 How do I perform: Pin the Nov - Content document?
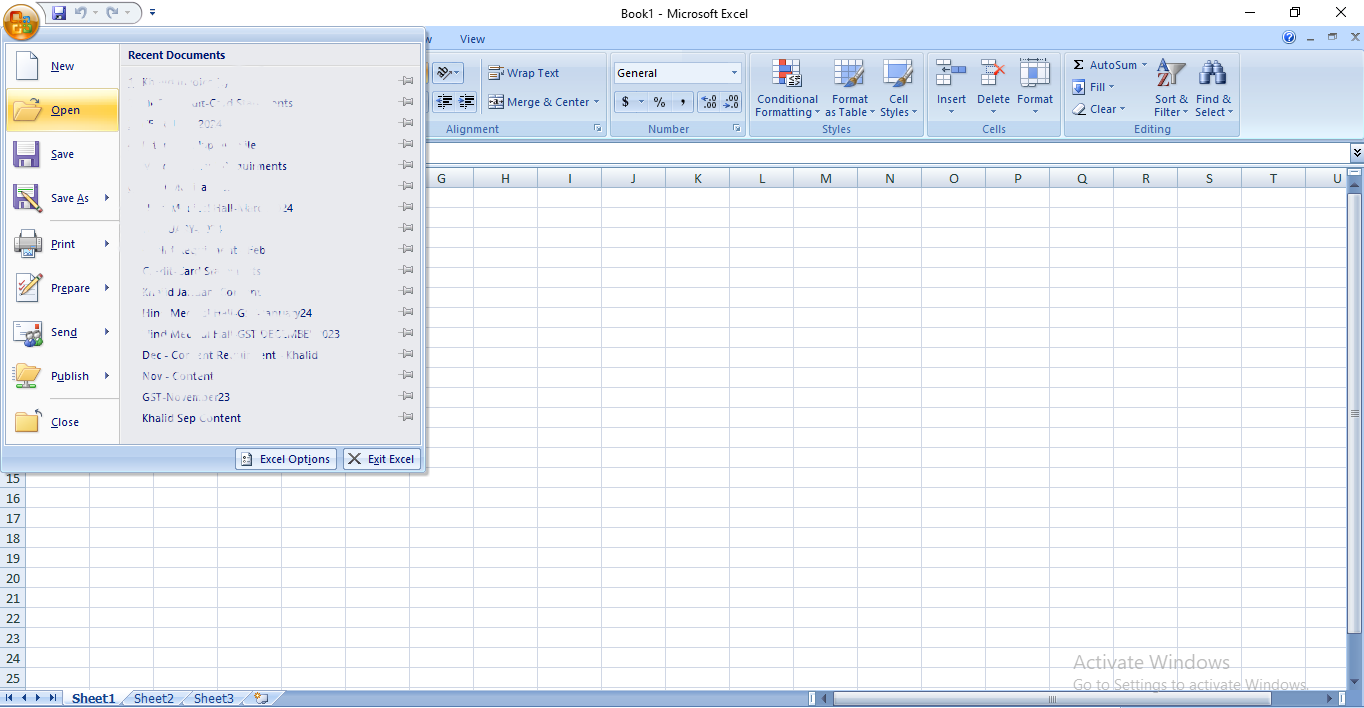[407, 376]
